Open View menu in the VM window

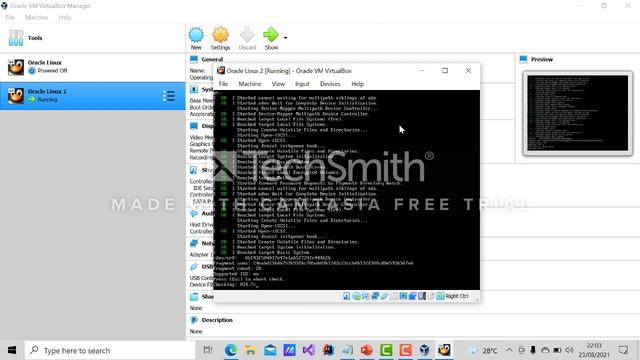click(x=278, y=84)
